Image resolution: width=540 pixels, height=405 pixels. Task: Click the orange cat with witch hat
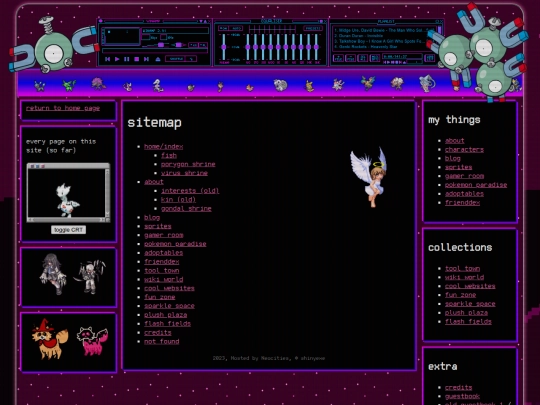click(x=49, y=339)
